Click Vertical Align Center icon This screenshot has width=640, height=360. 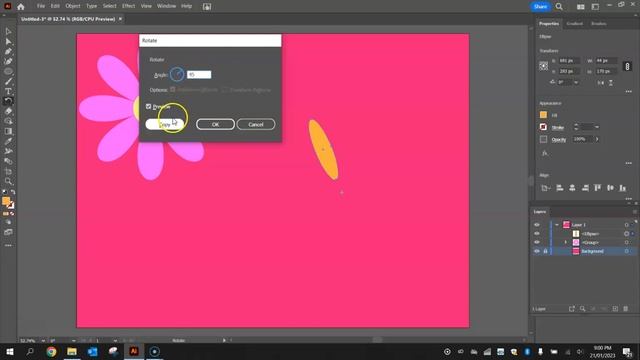[x=610, y=188]
